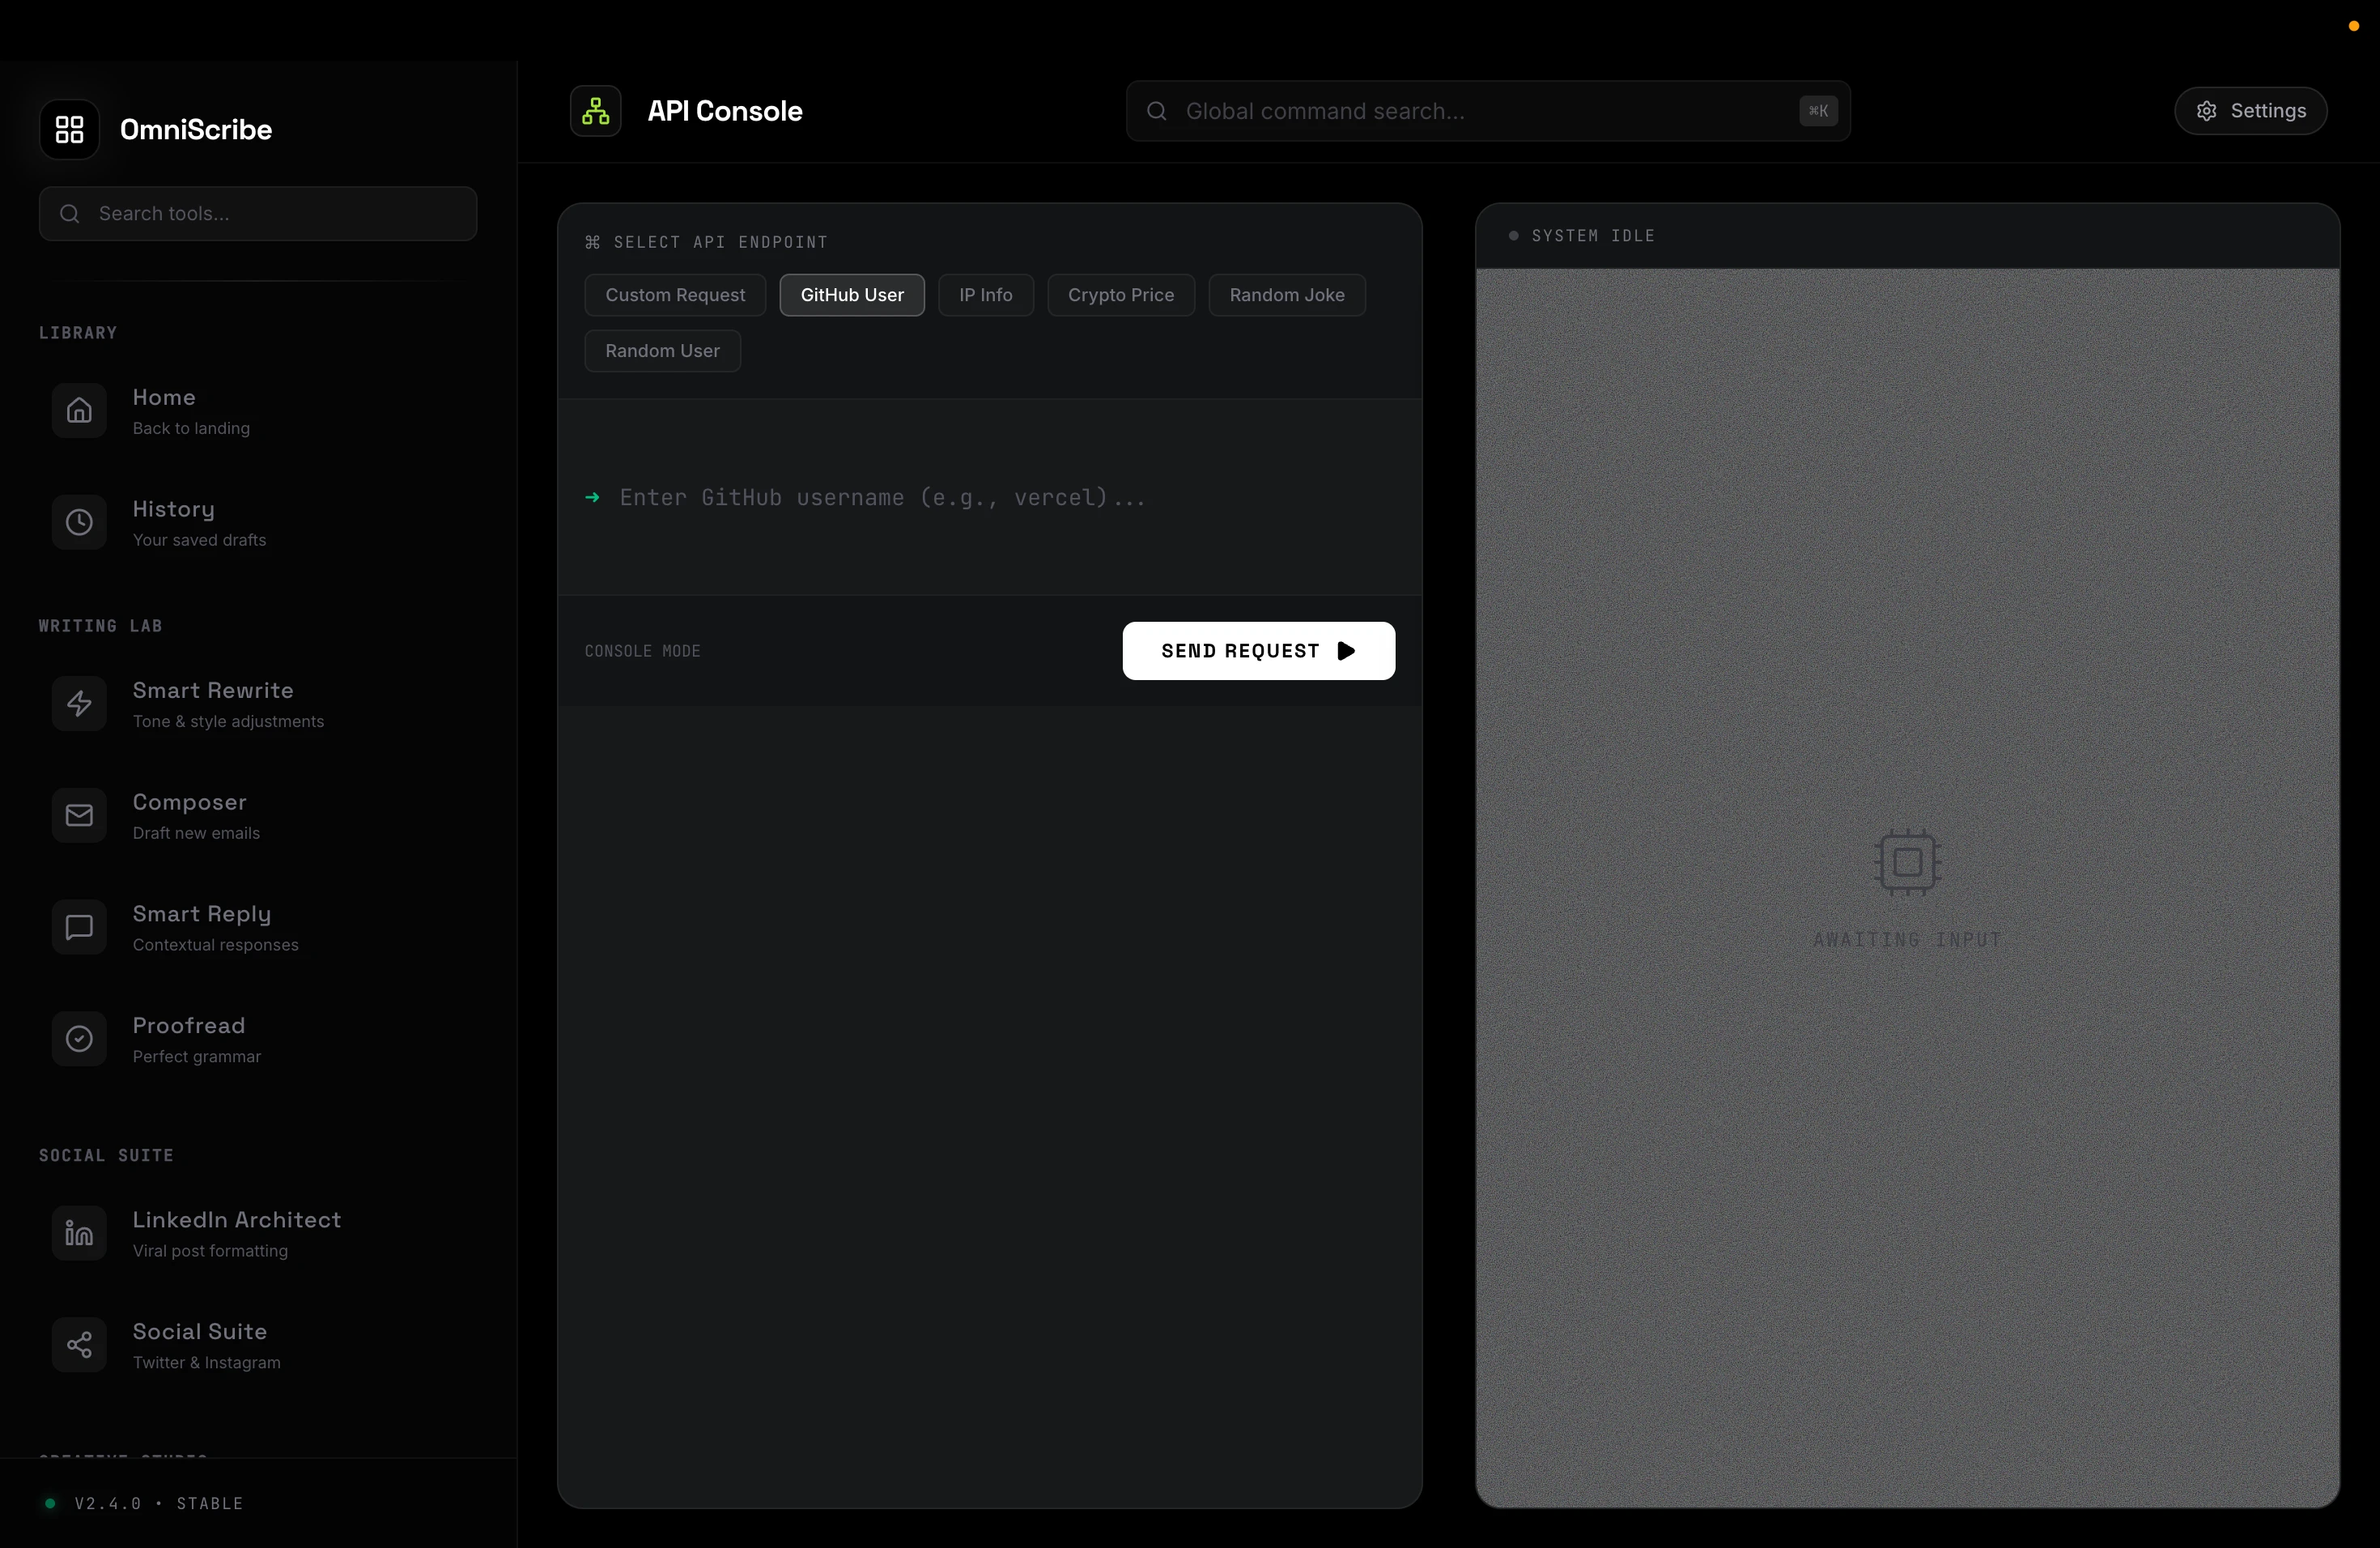Open Settings from the top bar
This screenshot has width=2380, height=1548.
pyautogui.click(x=2250, y=111)
